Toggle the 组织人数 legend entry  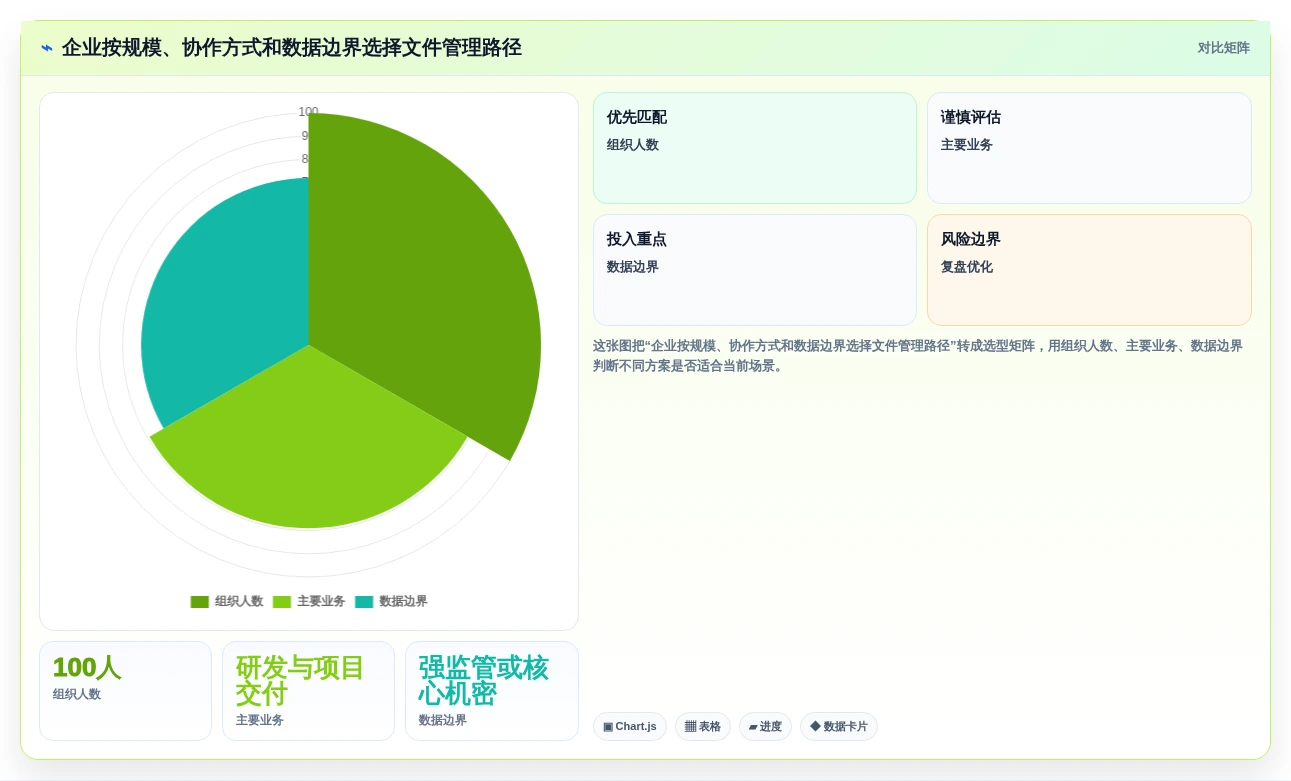227,602
